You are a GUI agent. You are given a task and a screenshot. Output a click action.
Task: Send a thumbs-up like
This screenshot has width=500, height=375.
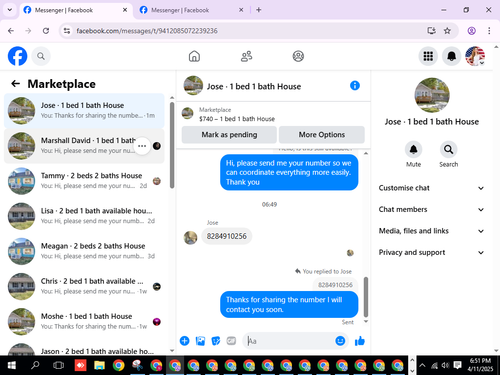click(x=360, y=341)
